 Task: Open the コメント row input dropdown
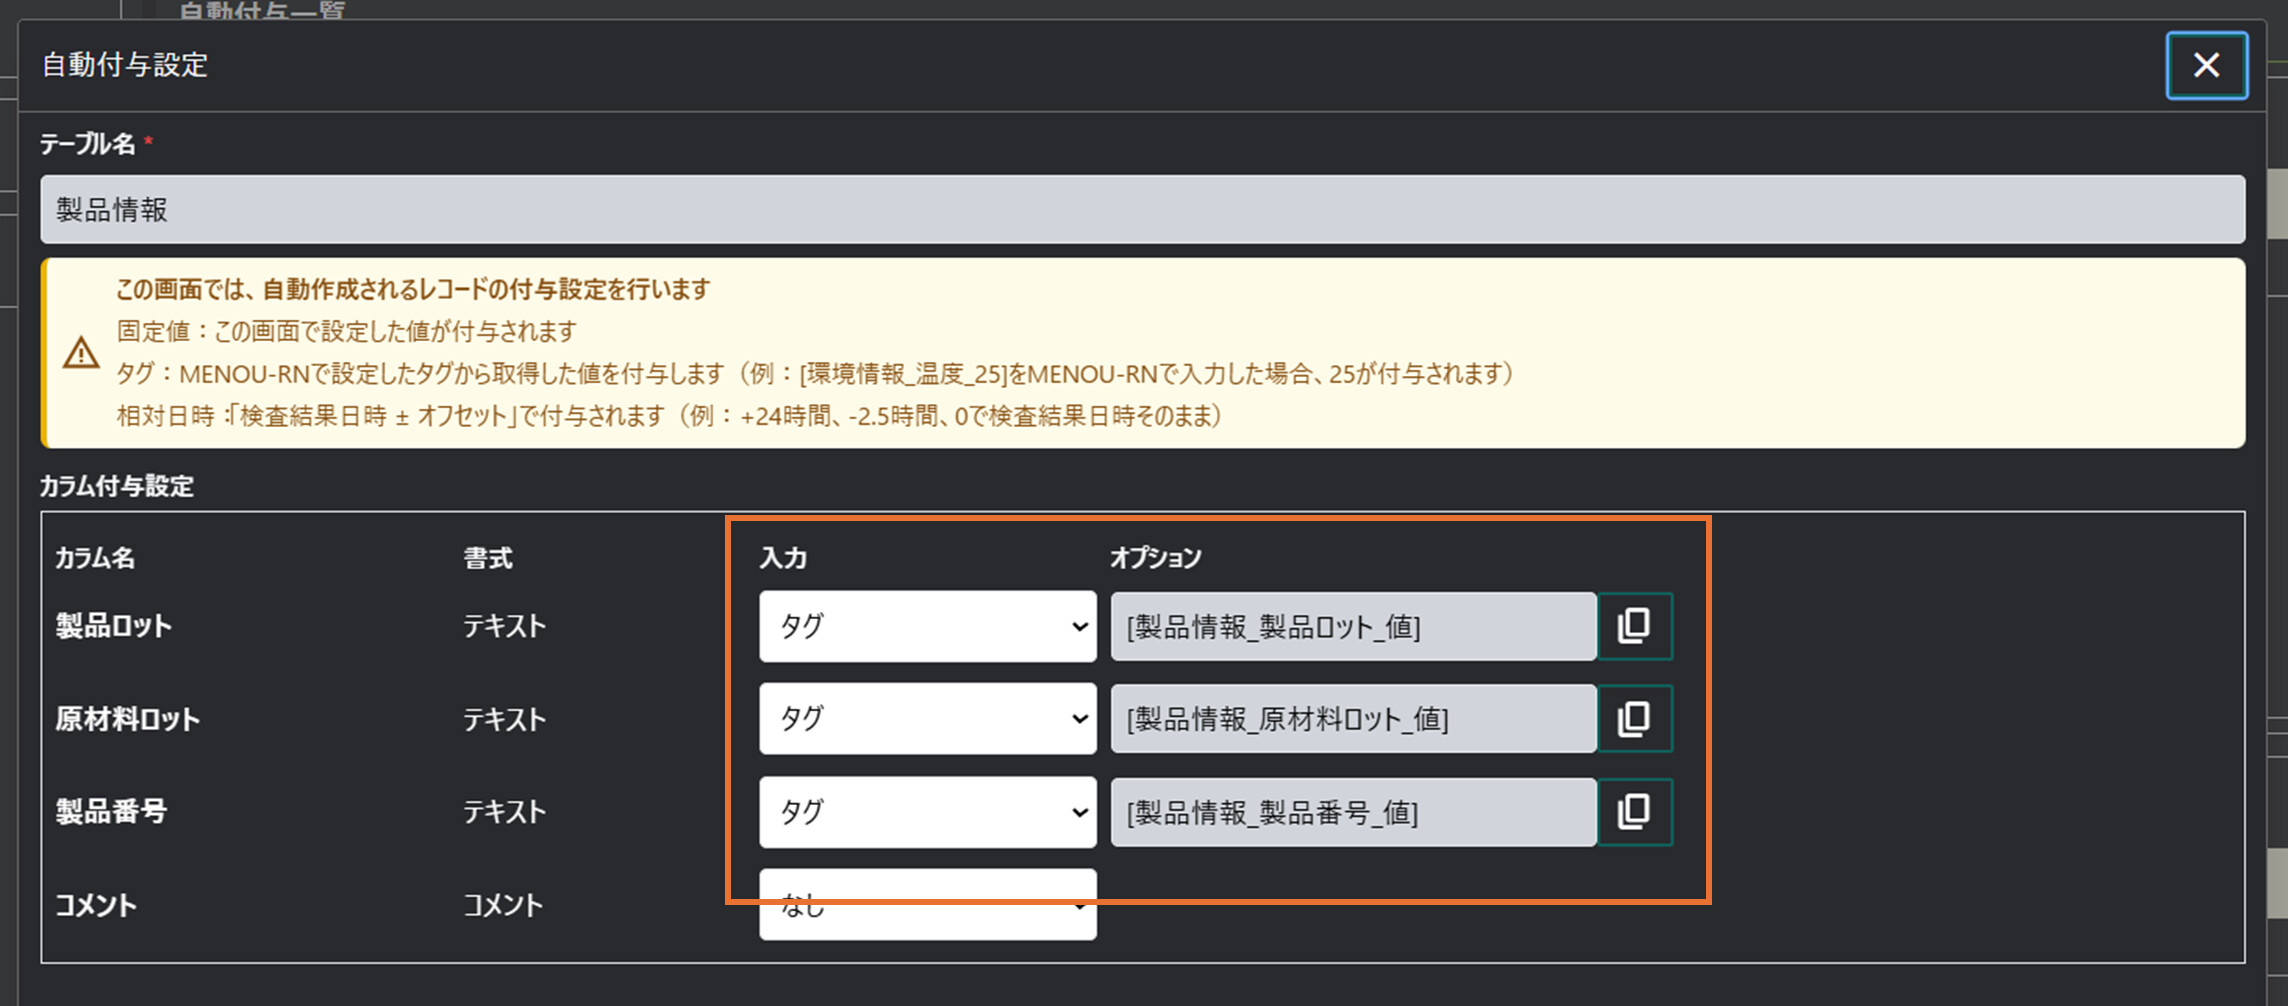click(927, 905)
